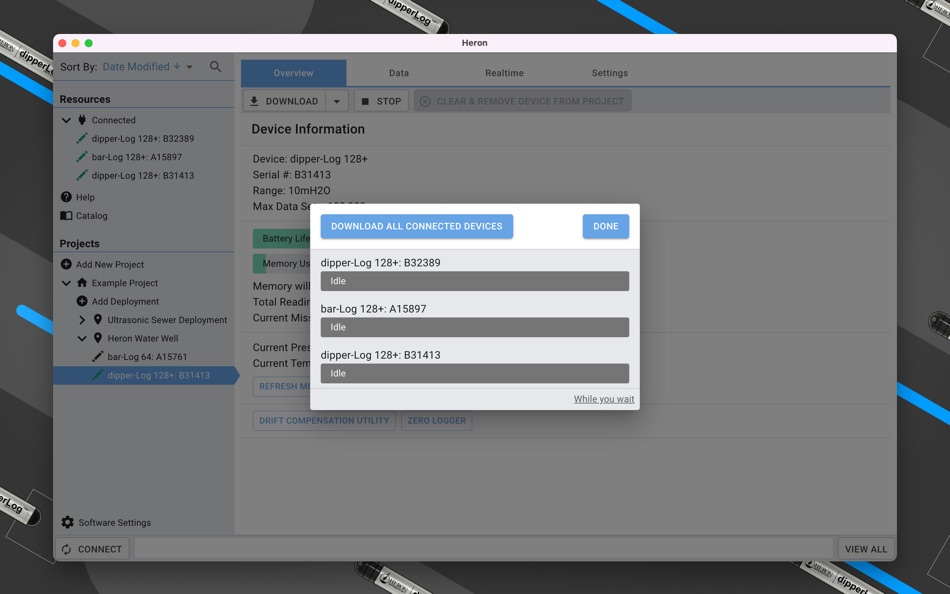Click the Memory Used indicator bar
This screenshot has width=950, height=594.
coord(282,264)
